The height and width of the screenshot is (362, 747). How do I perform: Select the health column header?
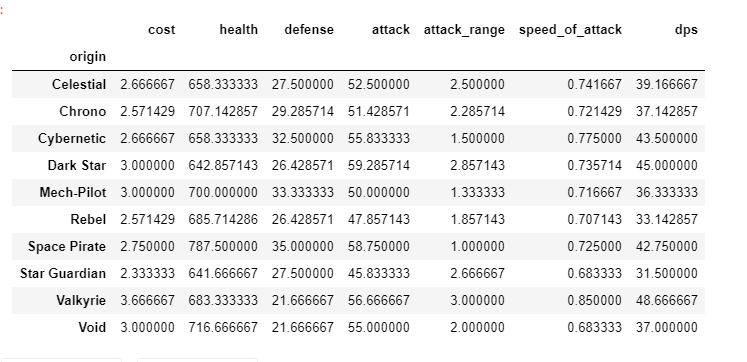click(238, 30)
